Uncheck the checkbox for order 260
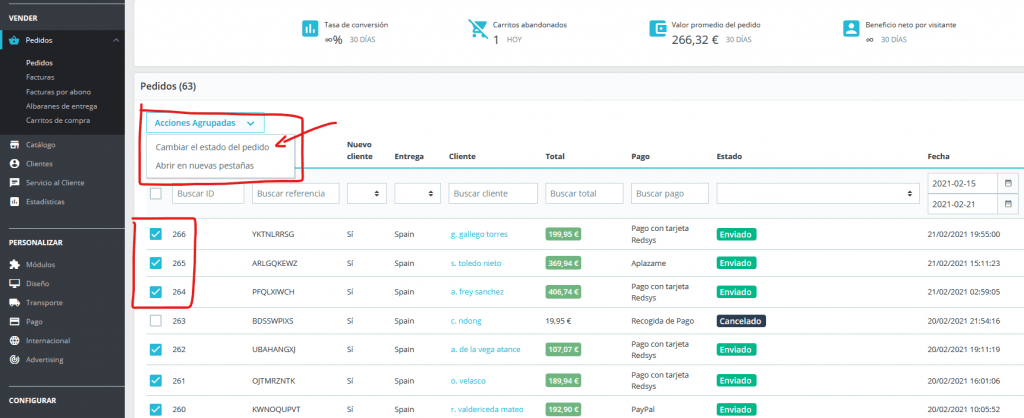 click(155, 410)
